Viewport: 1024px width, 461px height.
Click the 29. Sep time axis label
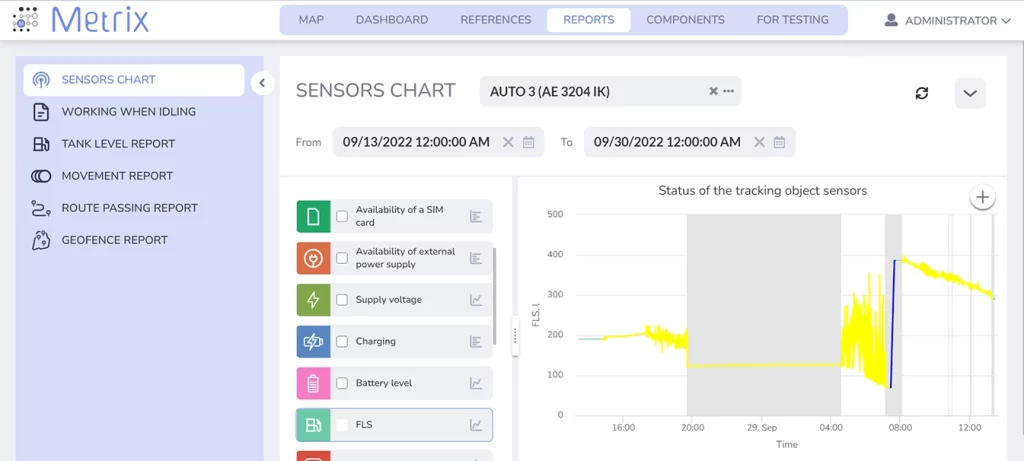click(x=761, y=428)
